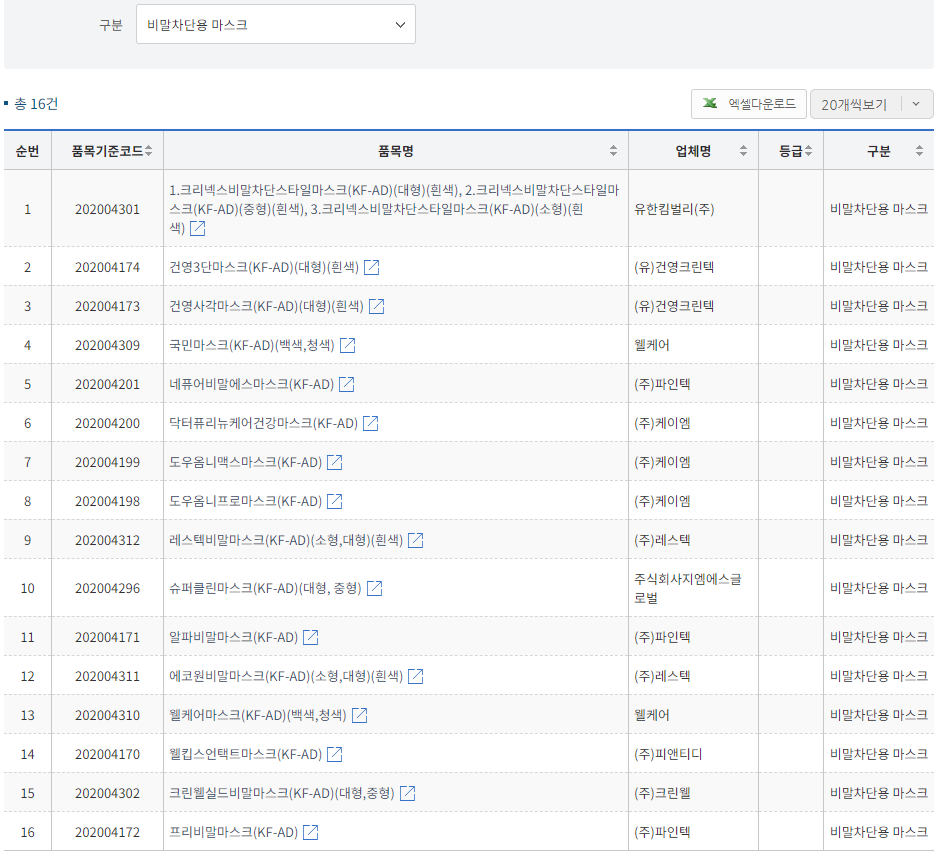Open 1.크리넥스비말차단스타일마스크 product name link
This screenshot has width=938, height=855.
[394, 209]
